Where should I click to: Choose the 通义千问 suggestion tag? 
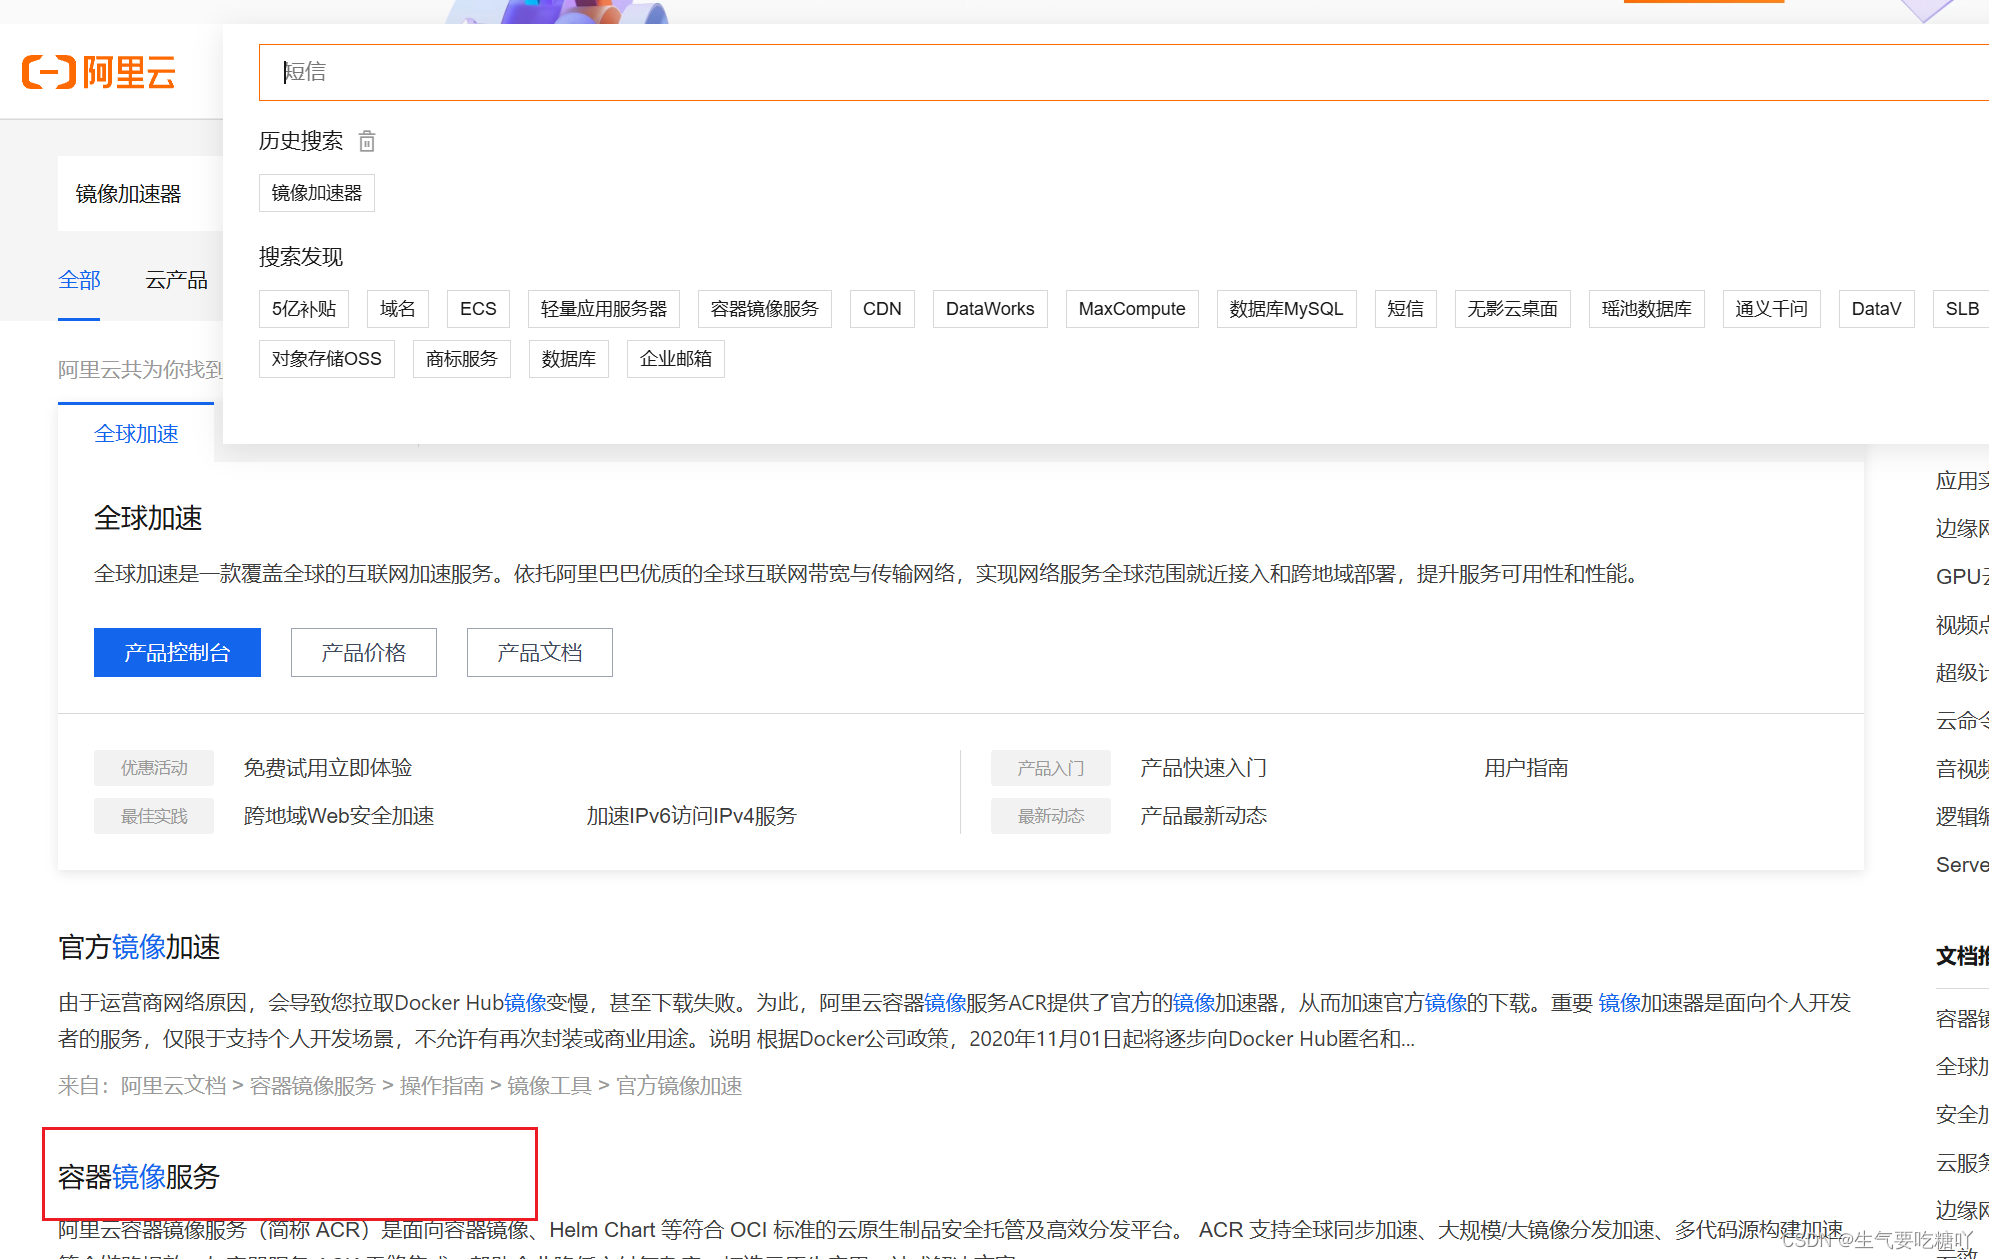tap(1772, 309)
